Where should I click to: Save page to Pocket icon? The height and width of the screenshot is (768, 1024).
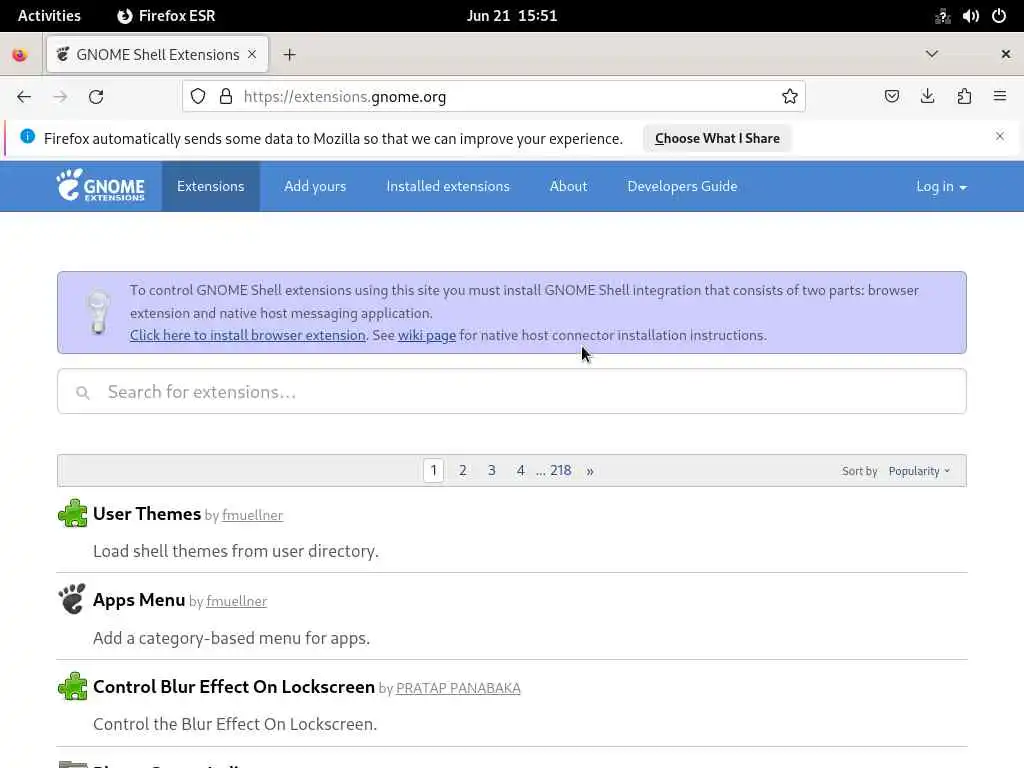tap(891, 97)
